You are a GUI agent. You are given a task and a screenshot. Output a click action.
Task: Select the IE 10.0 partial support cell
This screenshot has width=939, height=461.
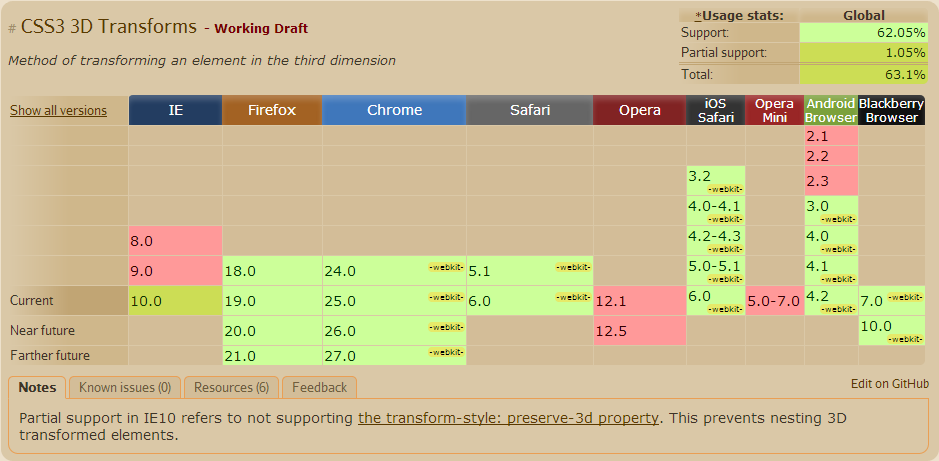coord(175,301)
